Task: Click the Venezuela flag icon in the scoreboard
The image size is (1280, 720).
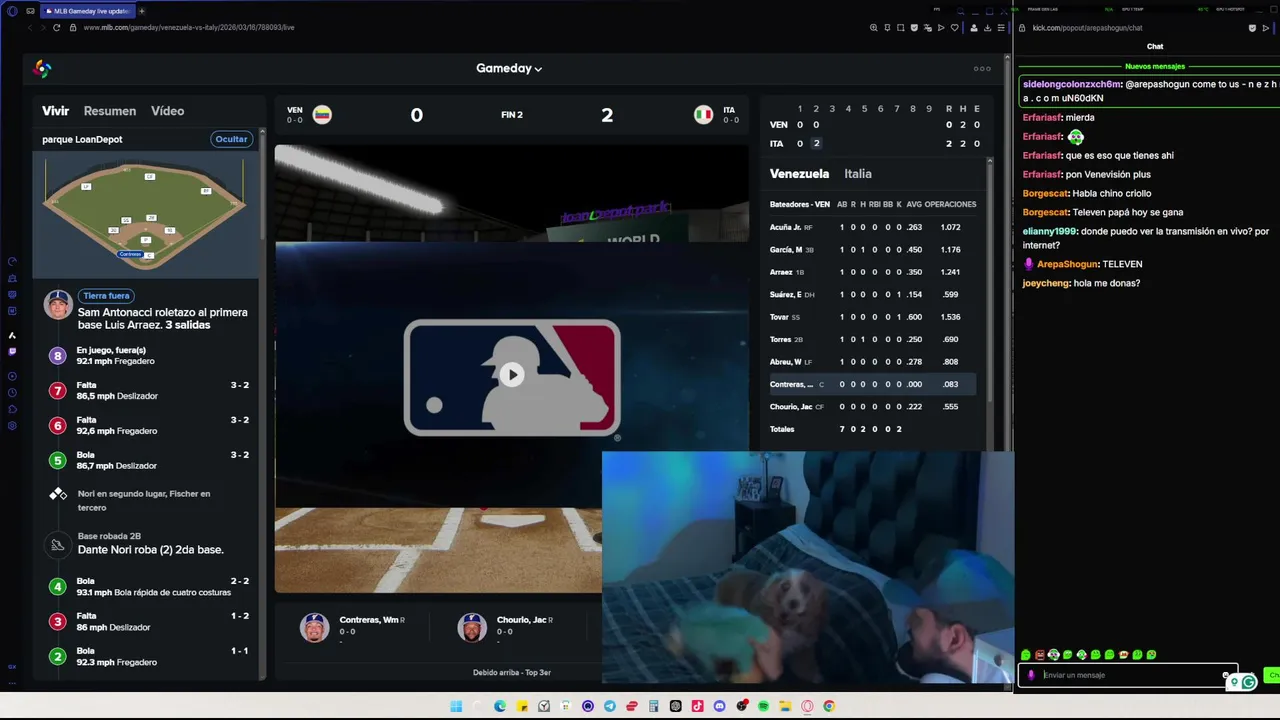Action: pyautogui.click(x=322, y=115)
